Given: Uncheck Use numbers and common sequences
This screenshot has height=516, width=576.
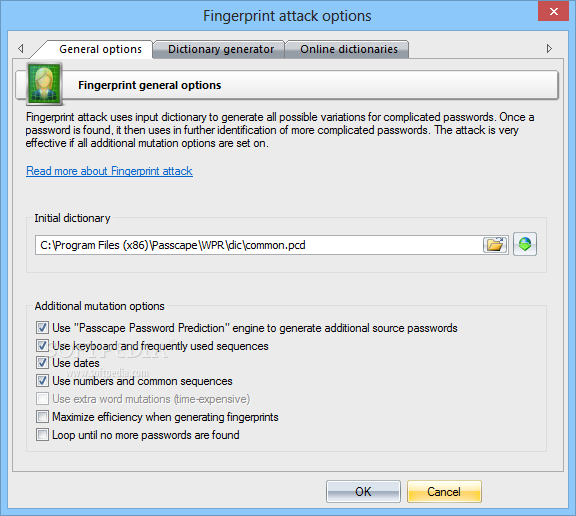Looking at the screenshot, I should point(42,381).
